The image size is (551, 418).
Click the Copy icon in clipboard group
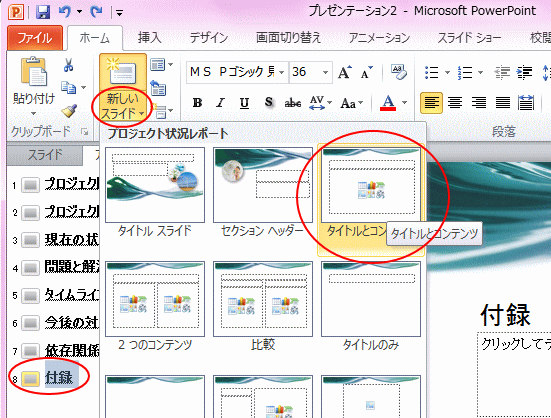tap(69, 87)
